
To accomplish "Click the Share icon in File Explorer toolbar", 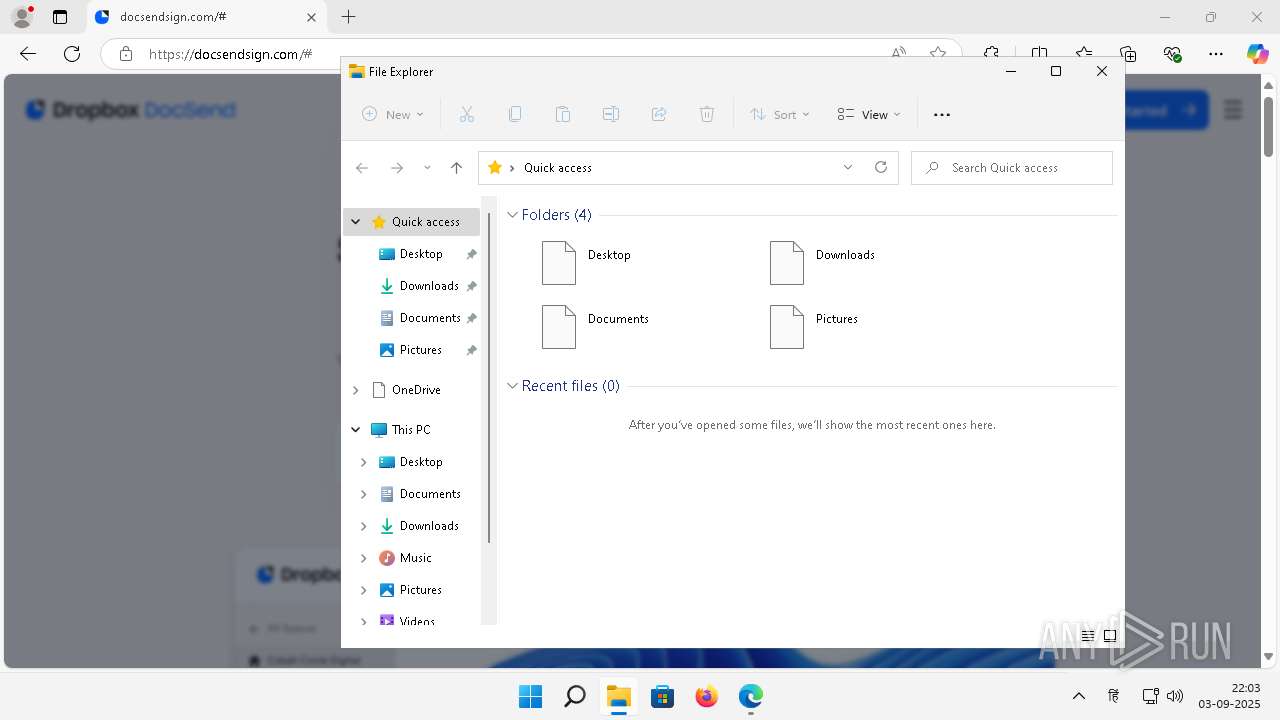I will point(659,115).
